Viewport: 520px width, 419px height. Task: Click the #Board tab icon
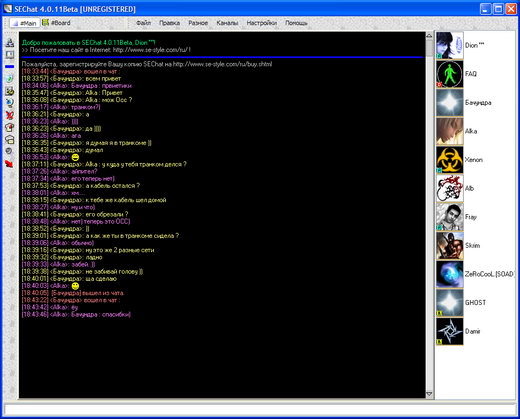coord(45,23)
